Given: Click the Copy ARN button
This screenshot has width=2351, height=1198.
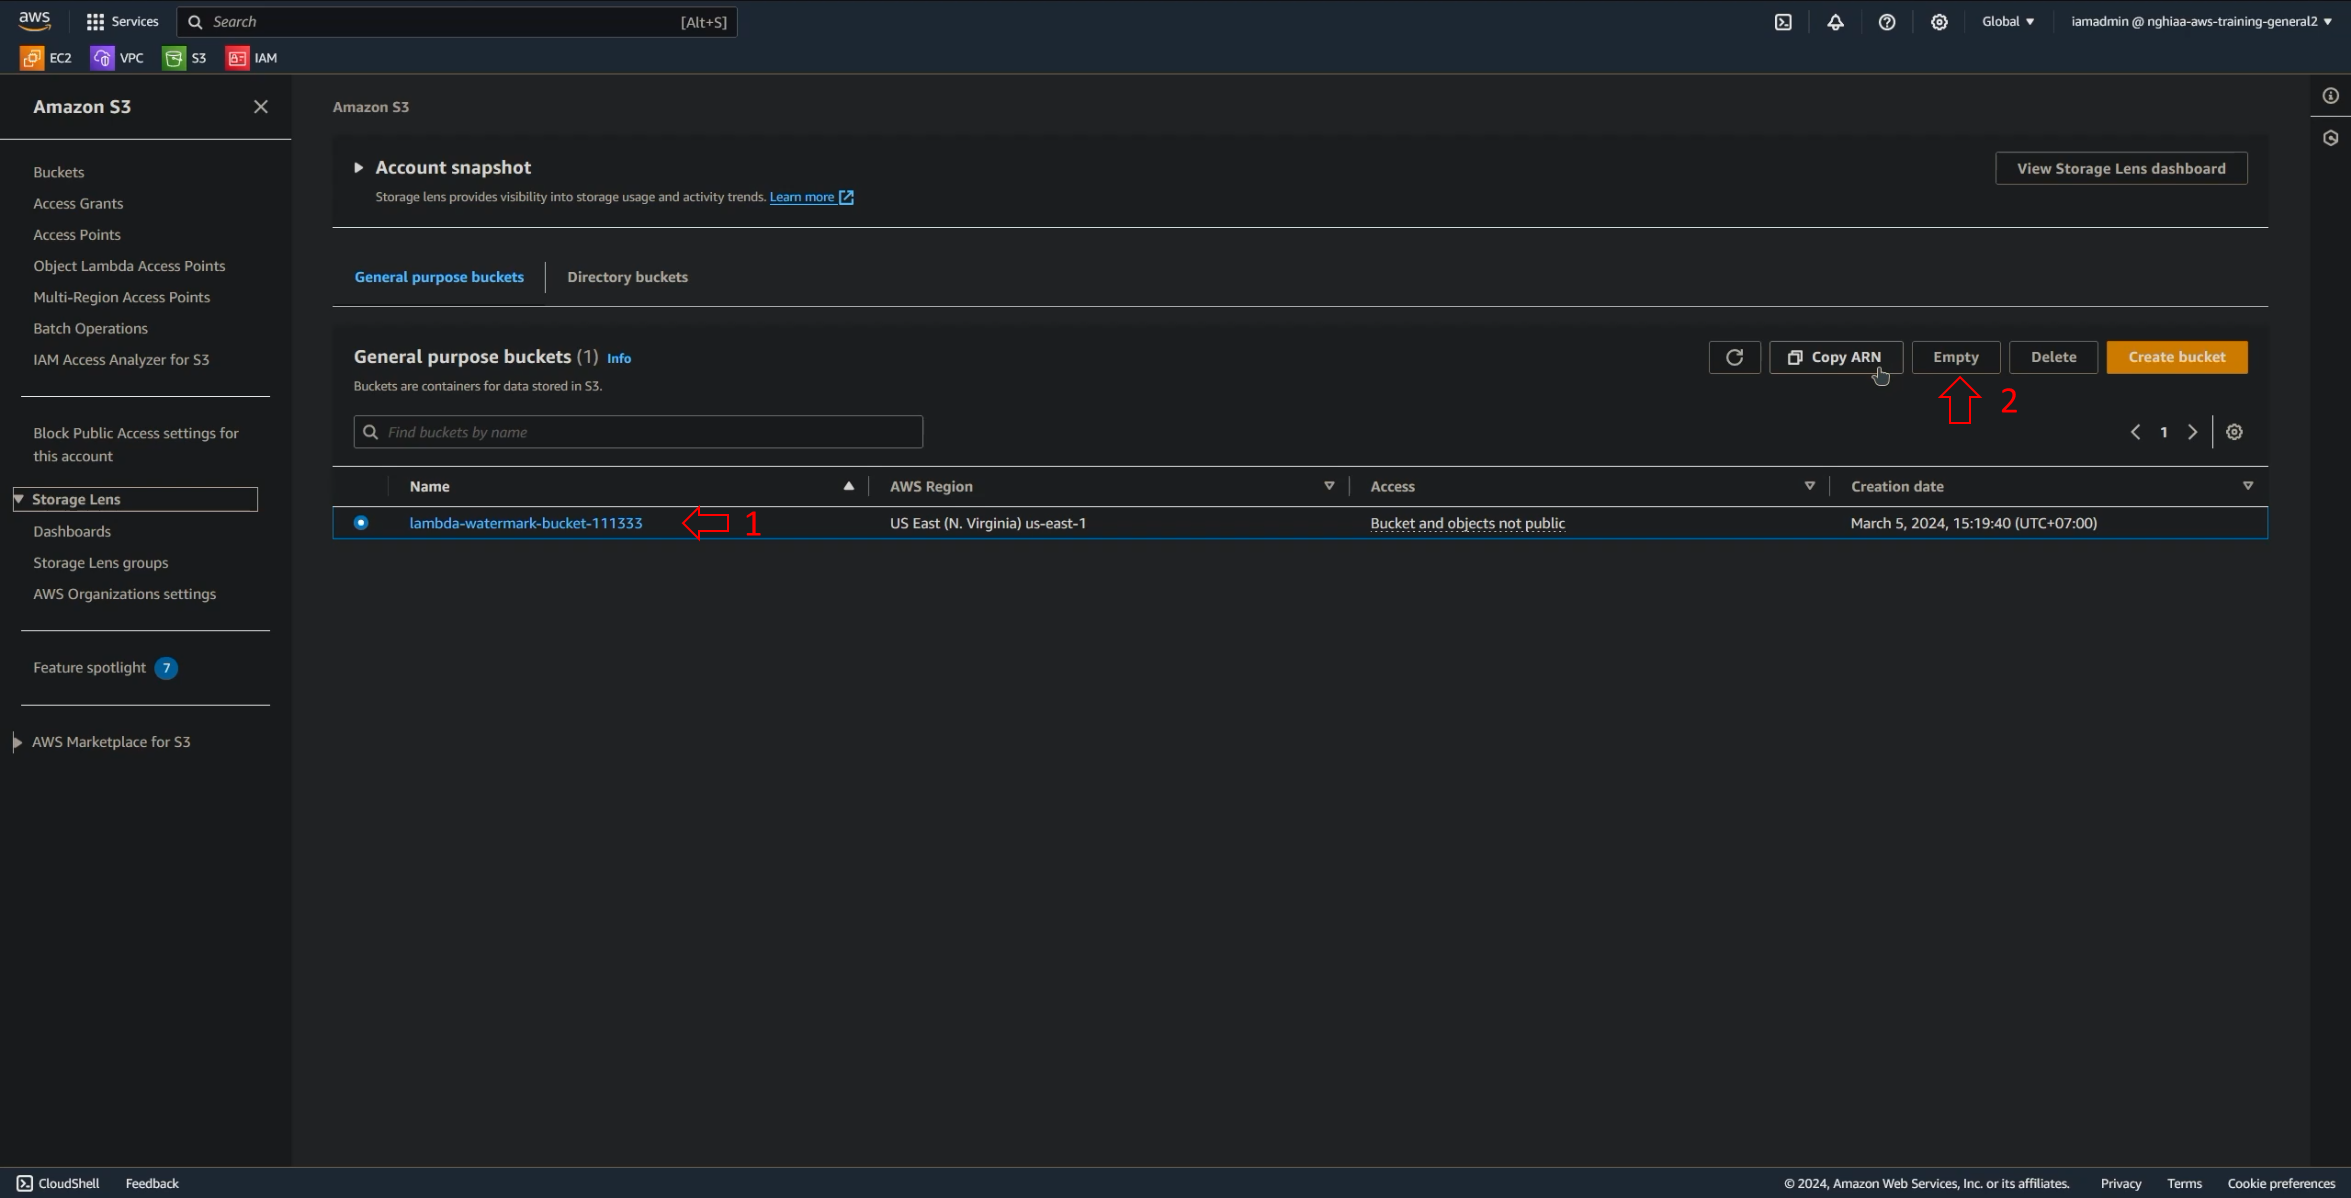Looking at the screenshot, I should point(1835,356).
